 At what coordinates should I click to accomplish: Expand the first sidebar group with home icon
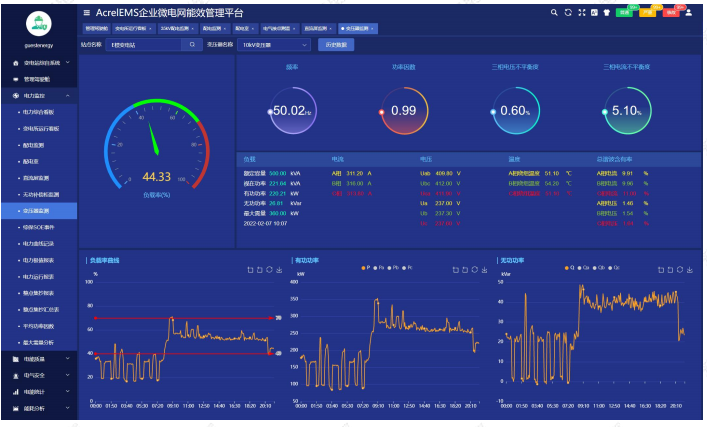tap(68, 63)
